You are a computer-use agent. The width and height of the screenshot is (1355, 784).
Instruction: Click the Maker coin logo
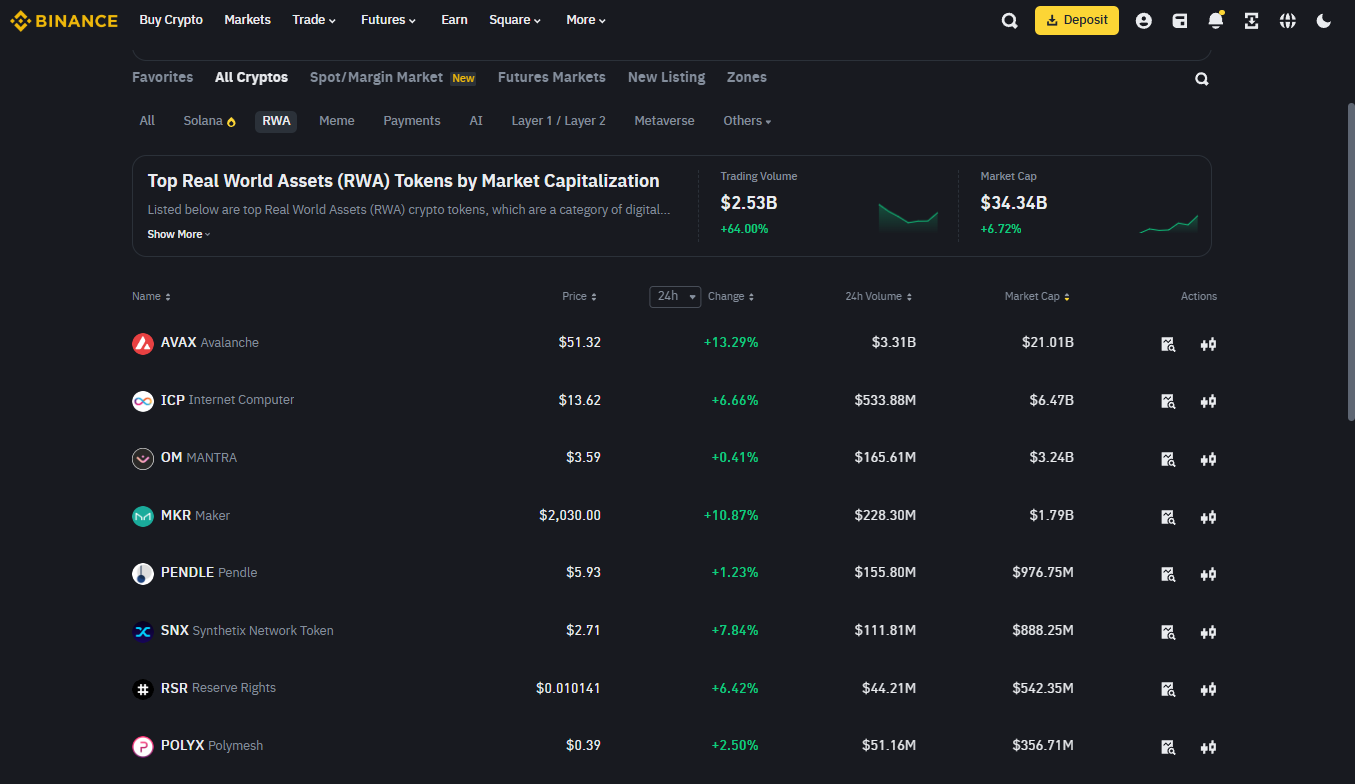(143, 516)
